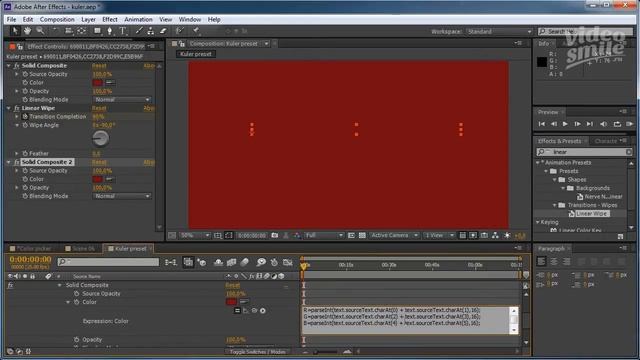Collapse the Solid Composite 2 effect group
This screenshot has height=360, width=640.
pos(9,162)
